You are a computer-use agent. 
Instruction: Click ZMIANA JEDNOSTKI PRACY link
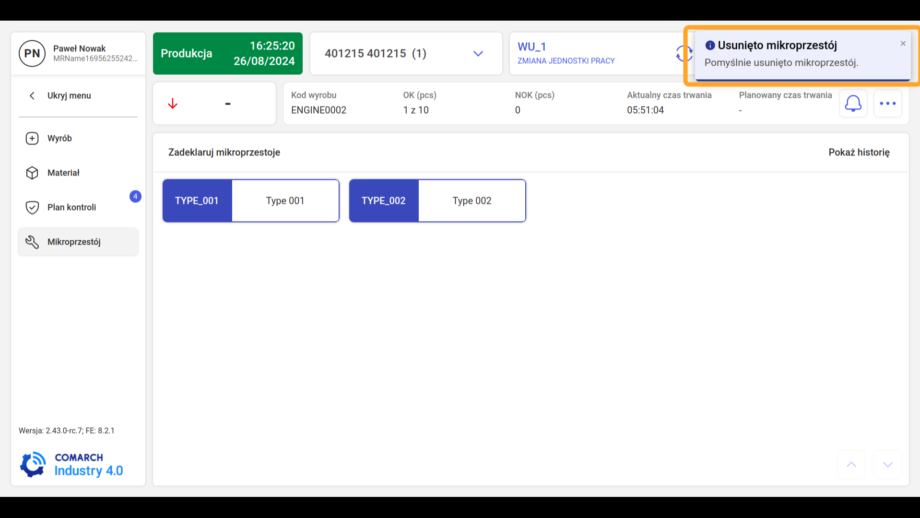click(x=566, y=61)
